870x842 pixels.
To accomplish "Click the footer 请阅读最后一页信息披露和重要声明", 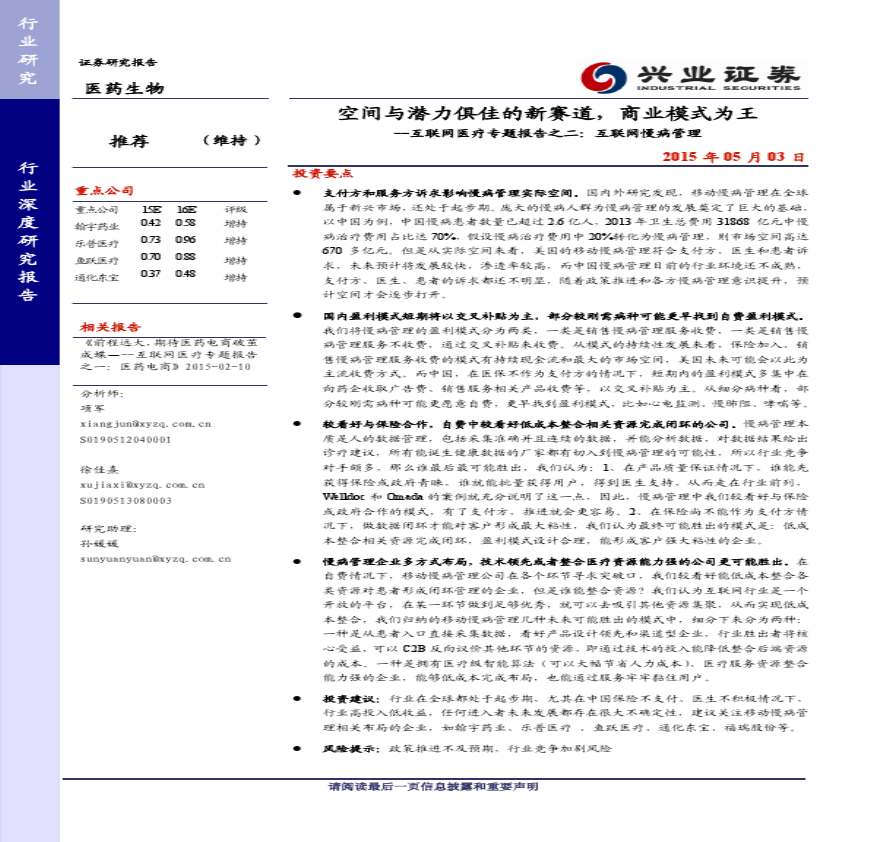I will tap(433, 787).
